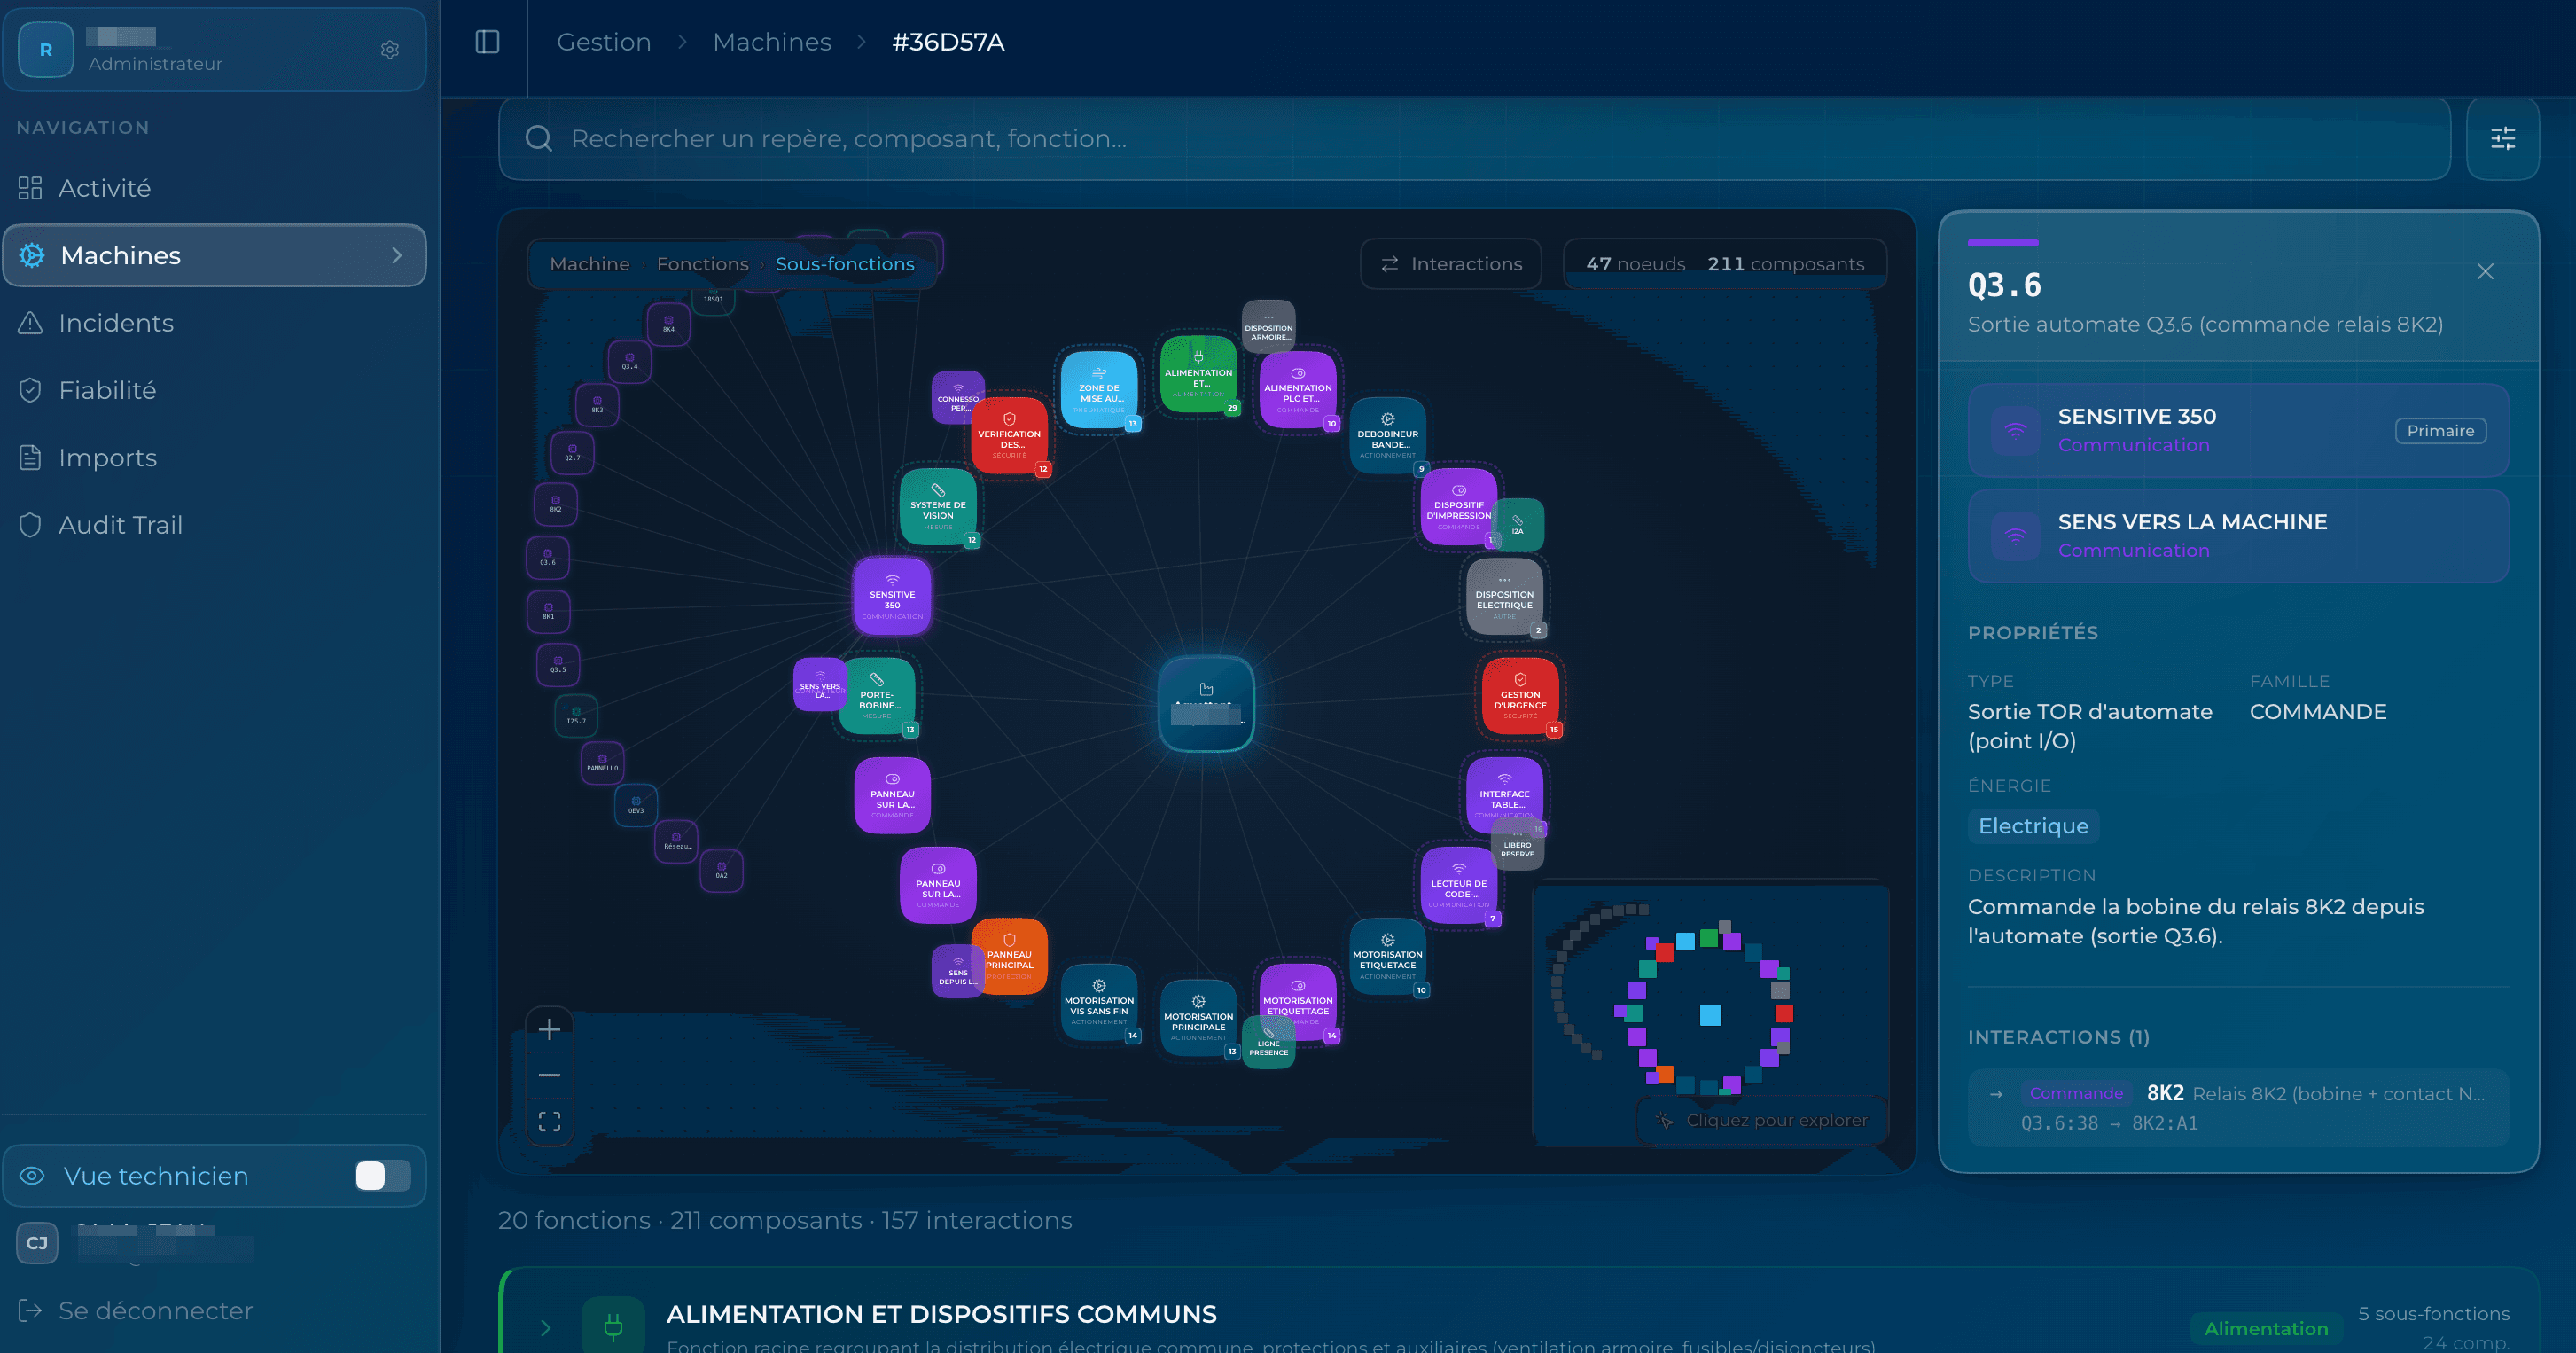This screenshot has width=2576, height=1353.
Task: Select the PORTE-BOBINE... node
Action: coord(879,696)
